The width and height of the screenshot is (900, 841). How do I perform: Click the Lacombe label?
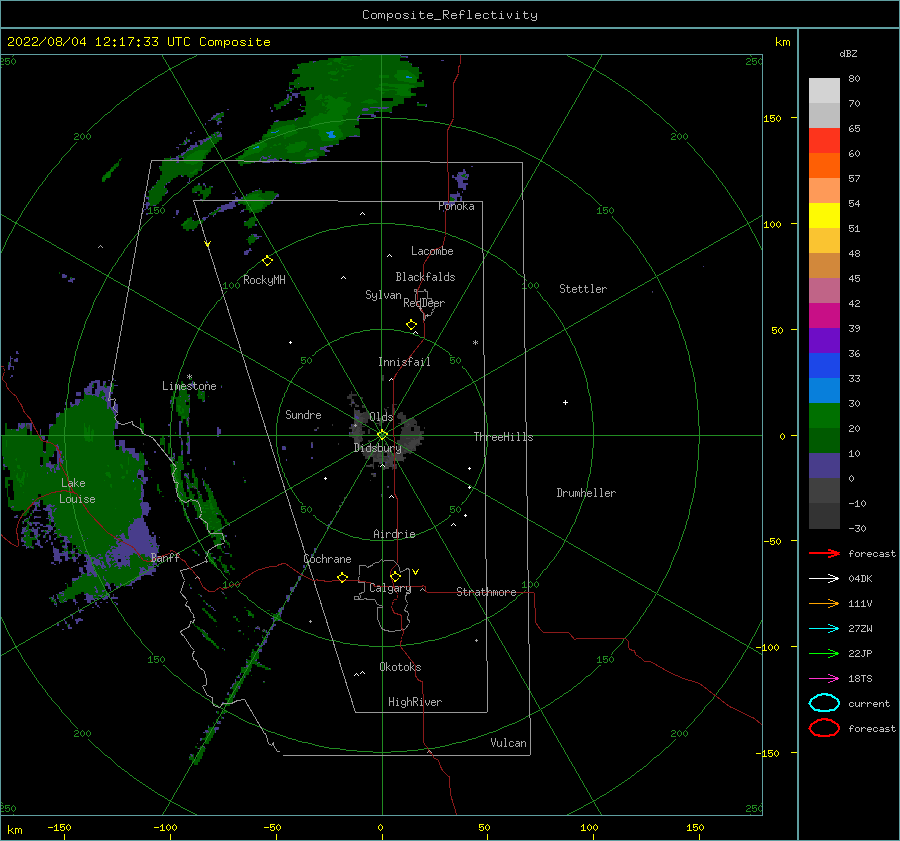(x=432, y=251)
